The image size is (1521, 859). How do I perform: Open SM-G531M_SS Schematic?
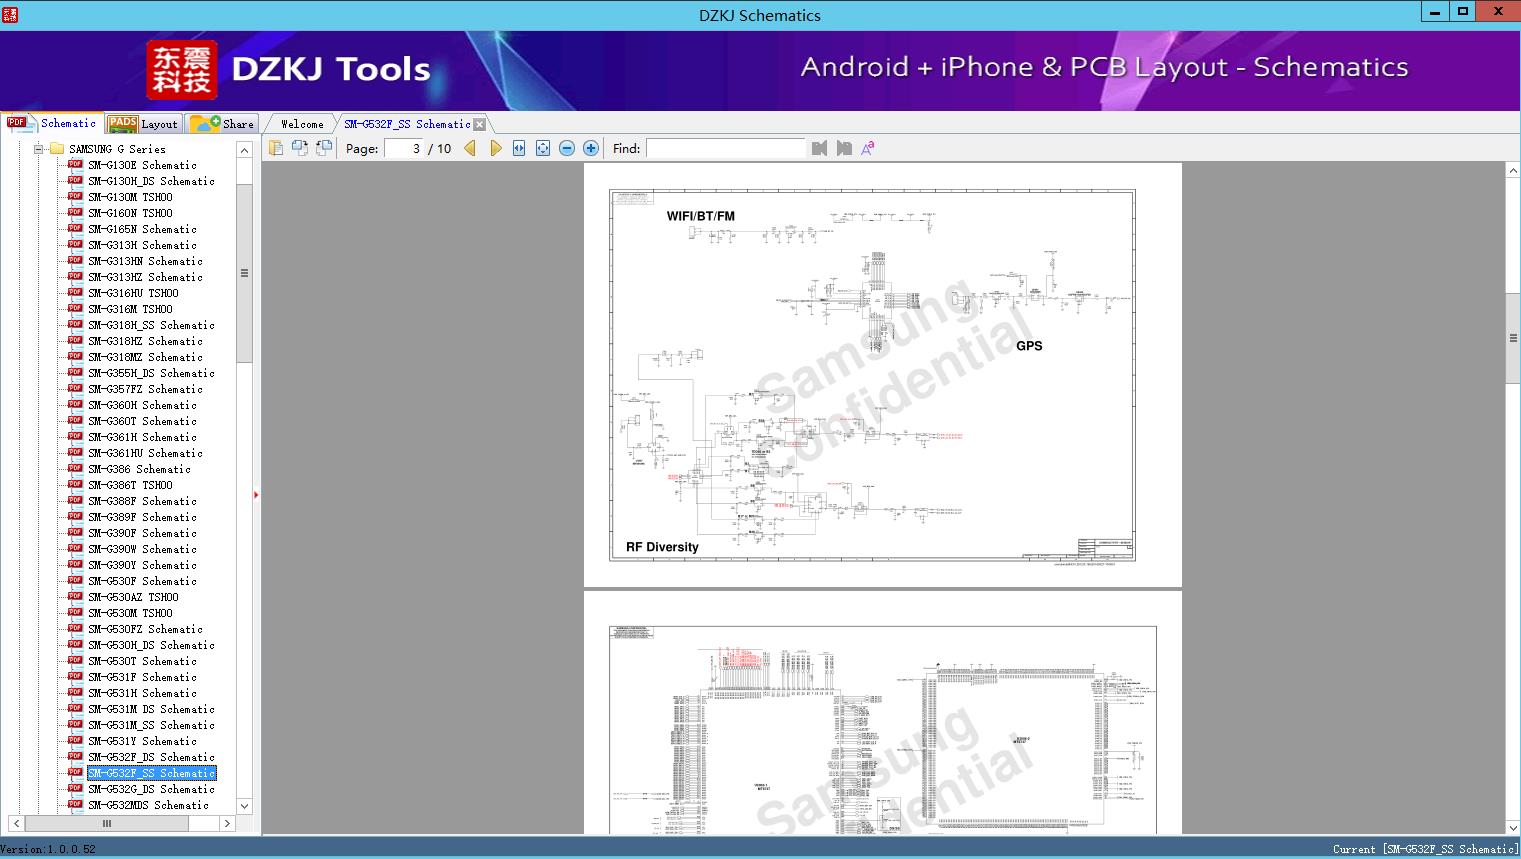point(151,725)
